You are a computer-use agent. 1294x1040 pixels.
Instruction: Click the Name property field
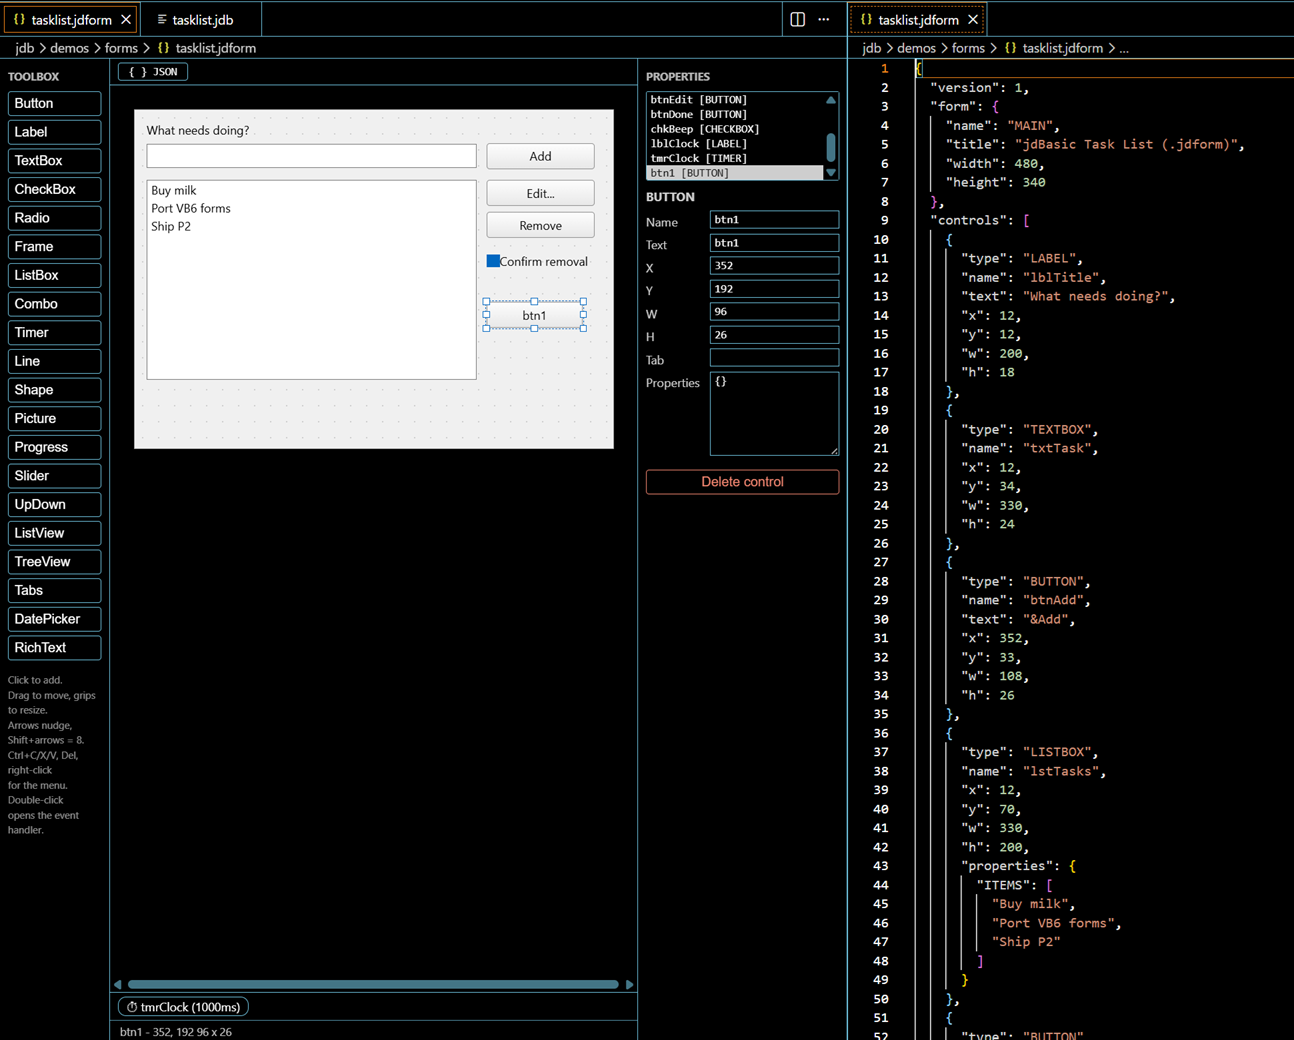pos(774,220)
